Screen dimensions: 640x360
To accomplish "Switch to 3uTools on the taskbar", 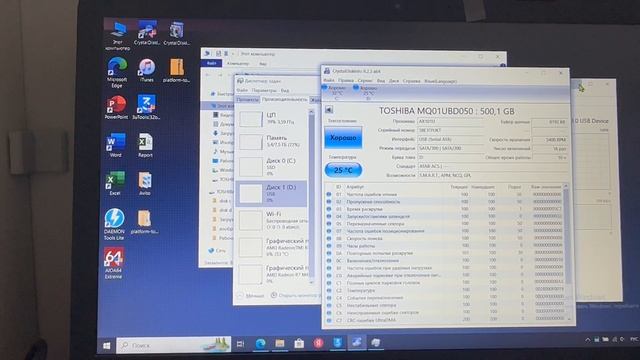I will click(338, 343).
